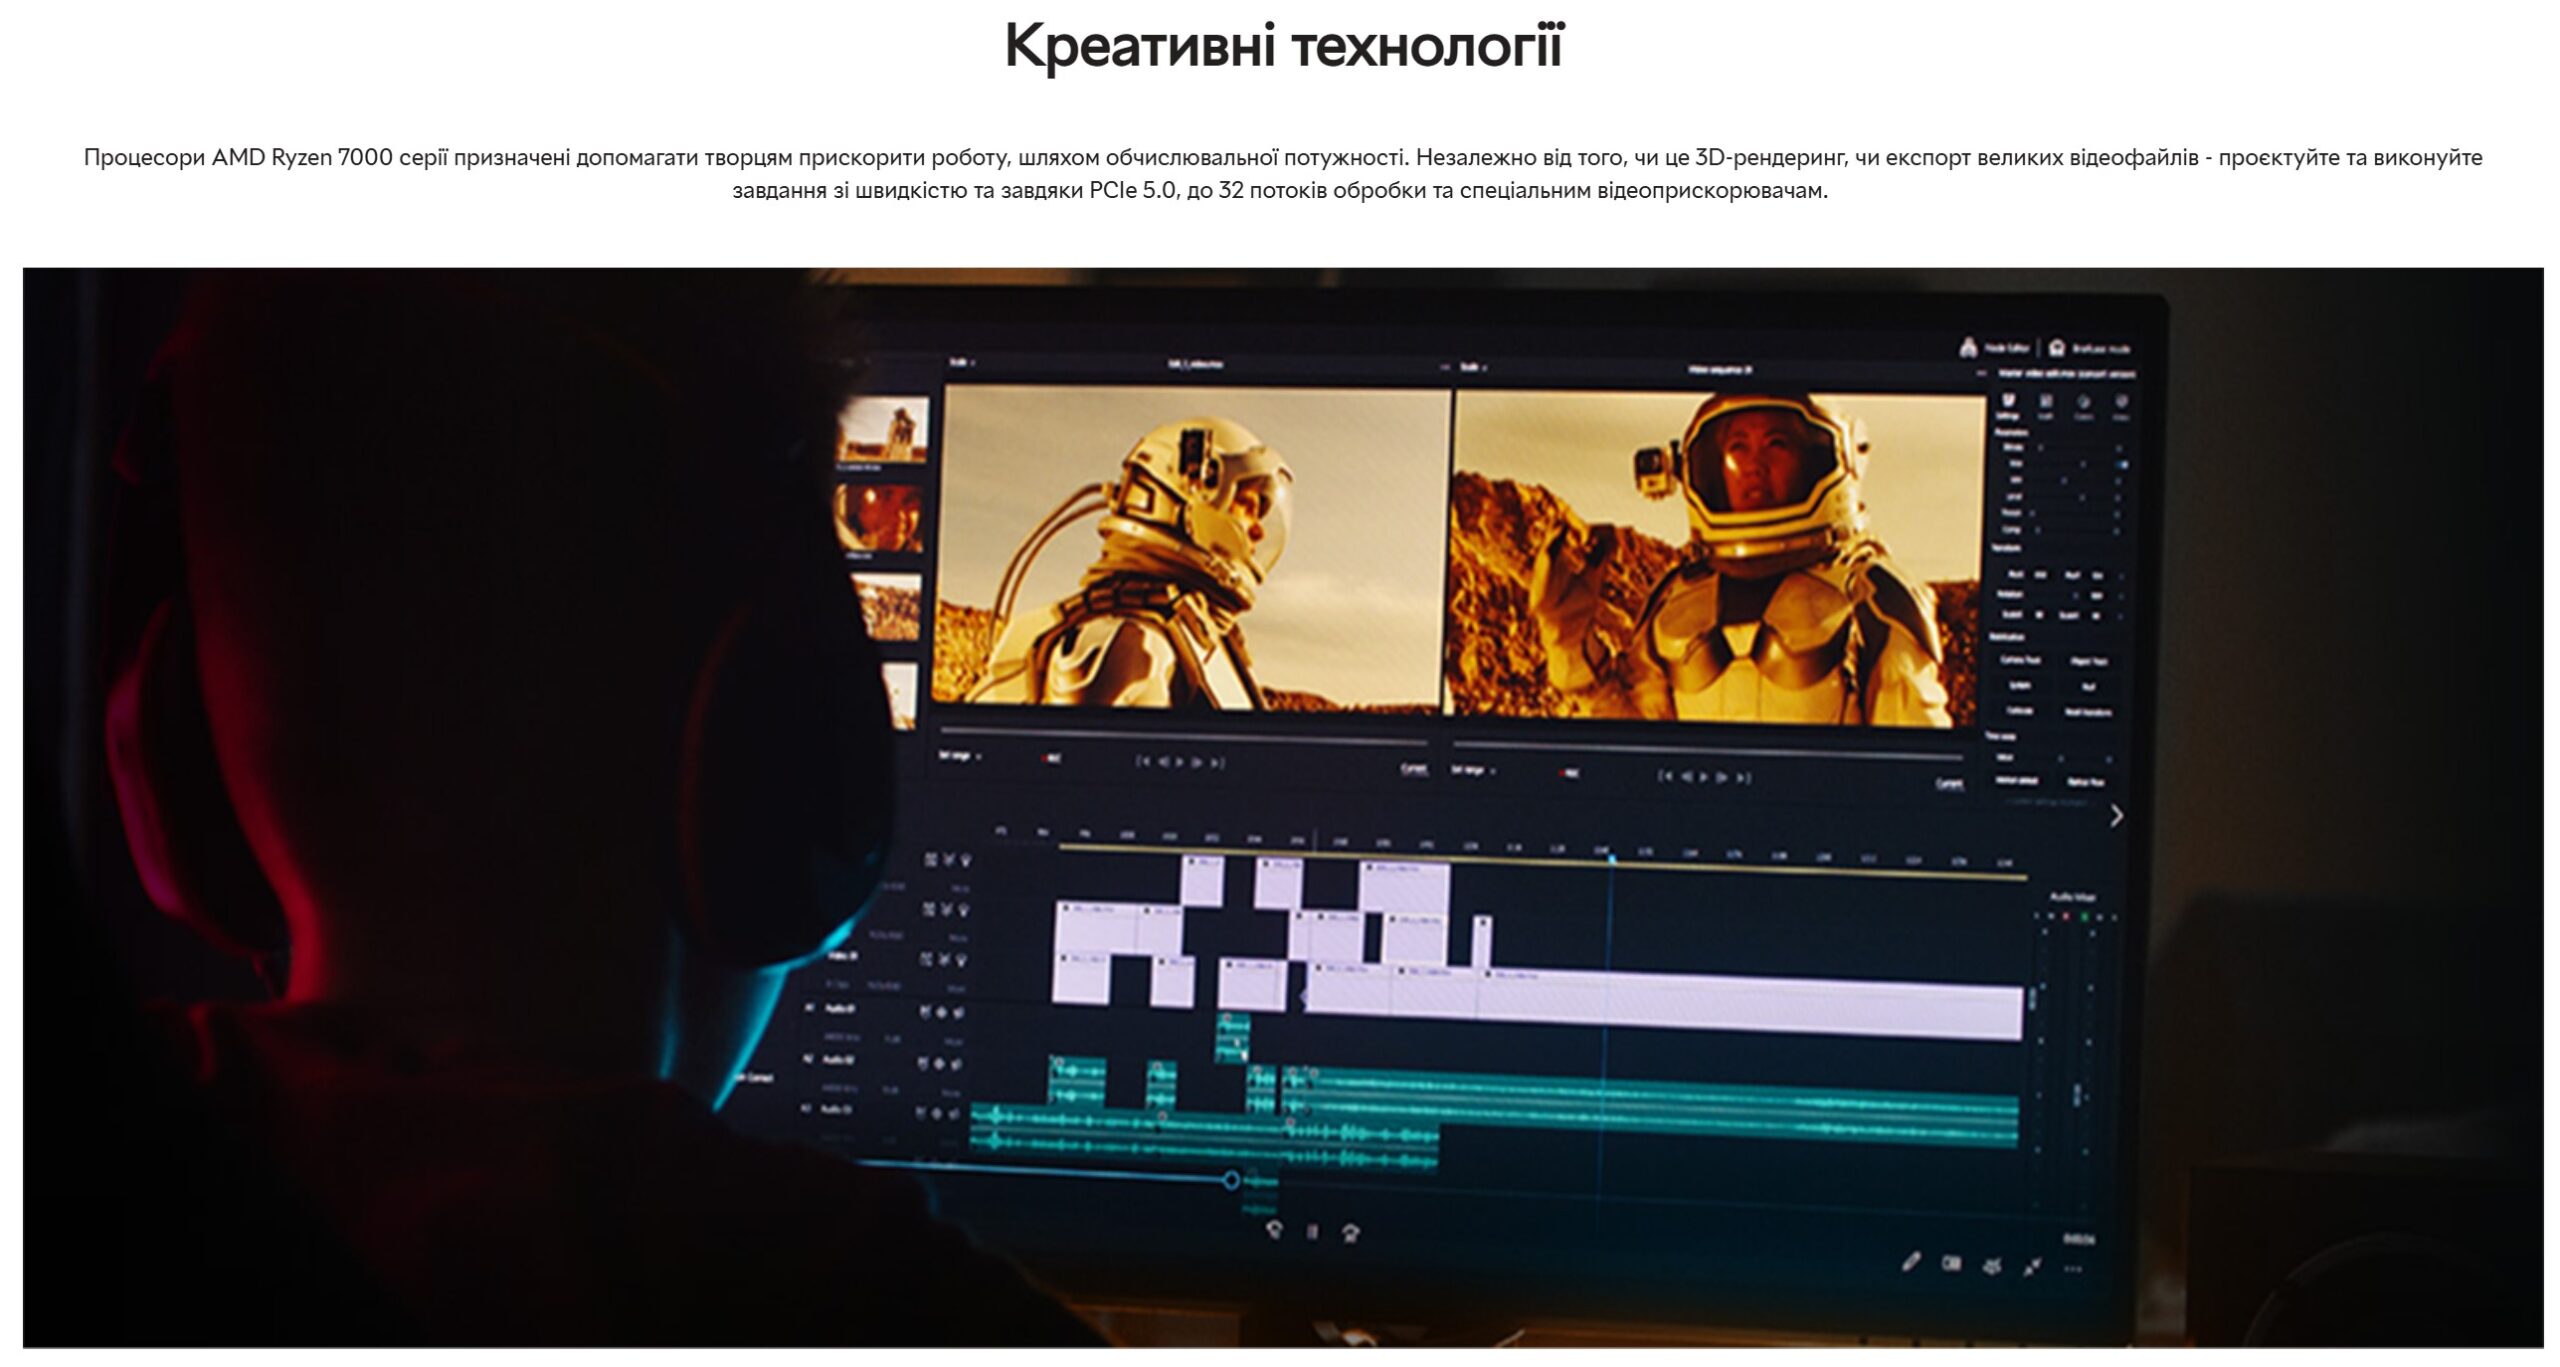Click the timeline zoom slider handle
This screenshot has height=1367, width=2560.
1231,1180
